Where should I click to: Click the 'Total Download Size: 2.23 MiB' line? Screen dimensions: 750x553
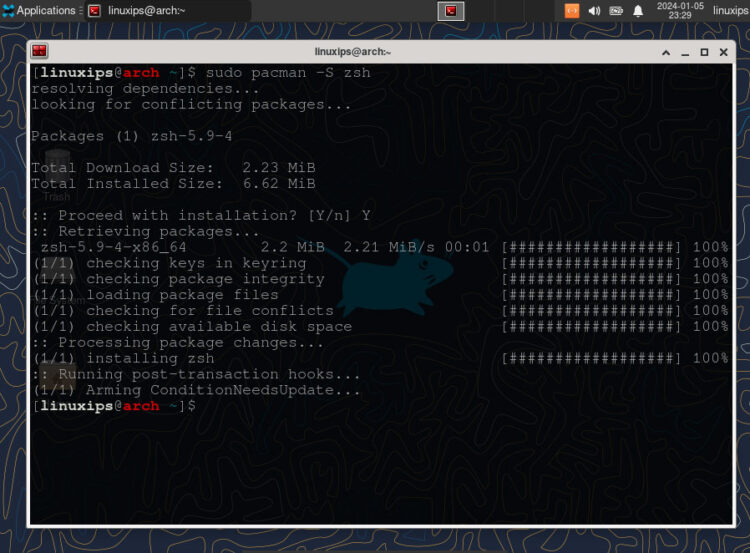(173, 168)
